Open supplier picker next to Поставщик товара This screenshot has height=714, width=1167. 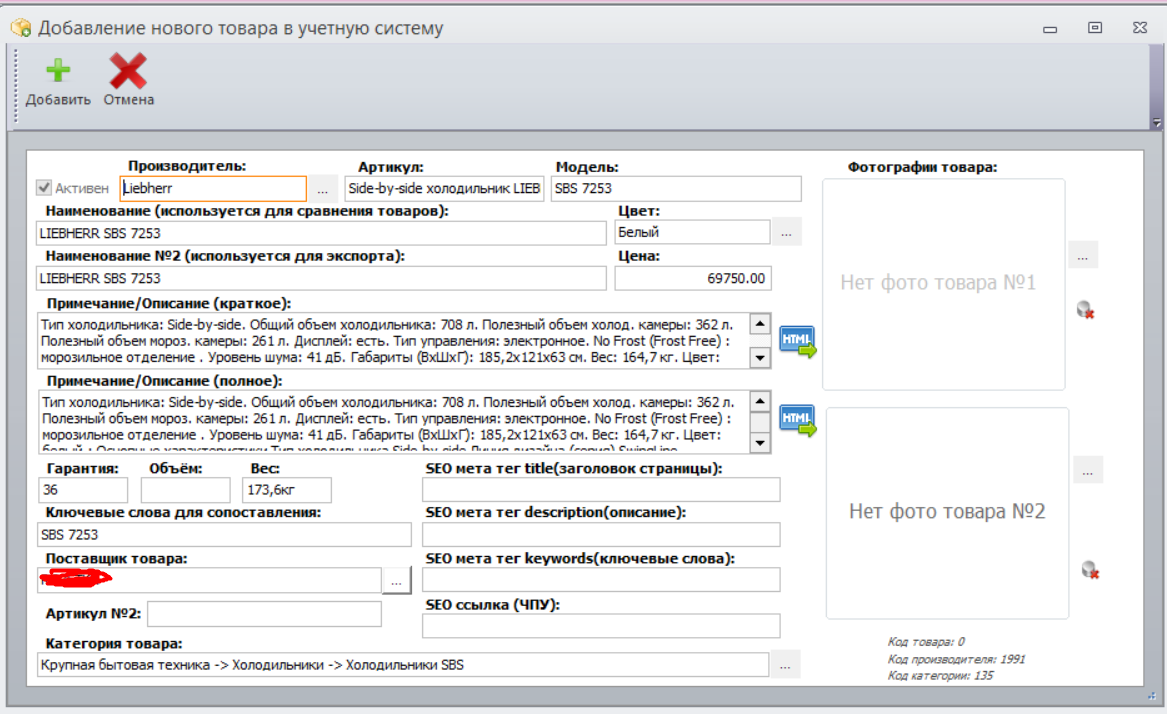tap(396, 580)
